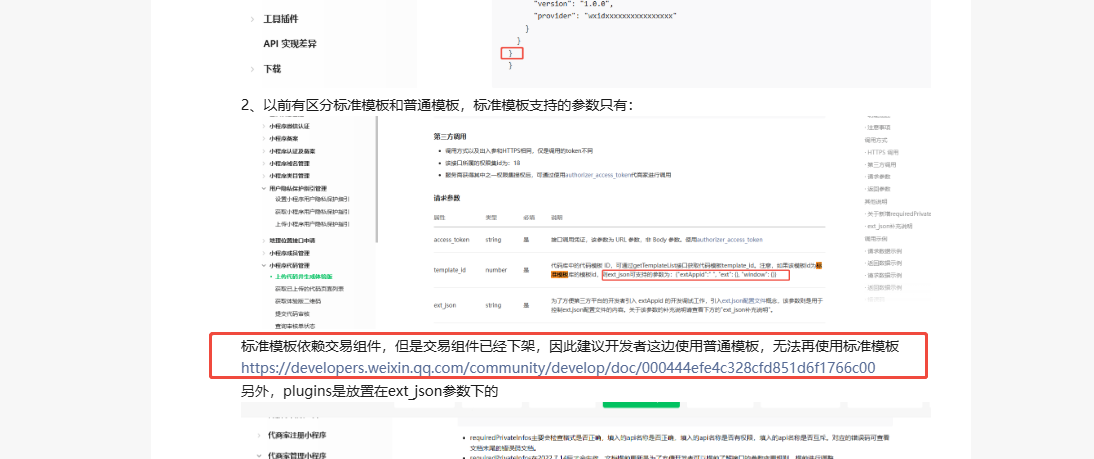Image resolution: width=1094 pixels, height=459 pixels.
Task: Jump to ext_json补充说明 in page outline
Action: tap(890, 226)
